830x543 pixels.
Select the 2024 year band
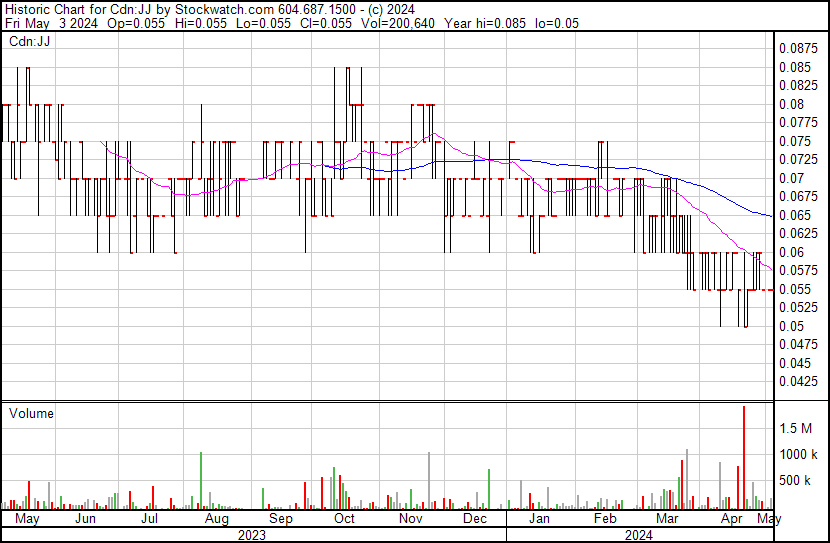639,535
